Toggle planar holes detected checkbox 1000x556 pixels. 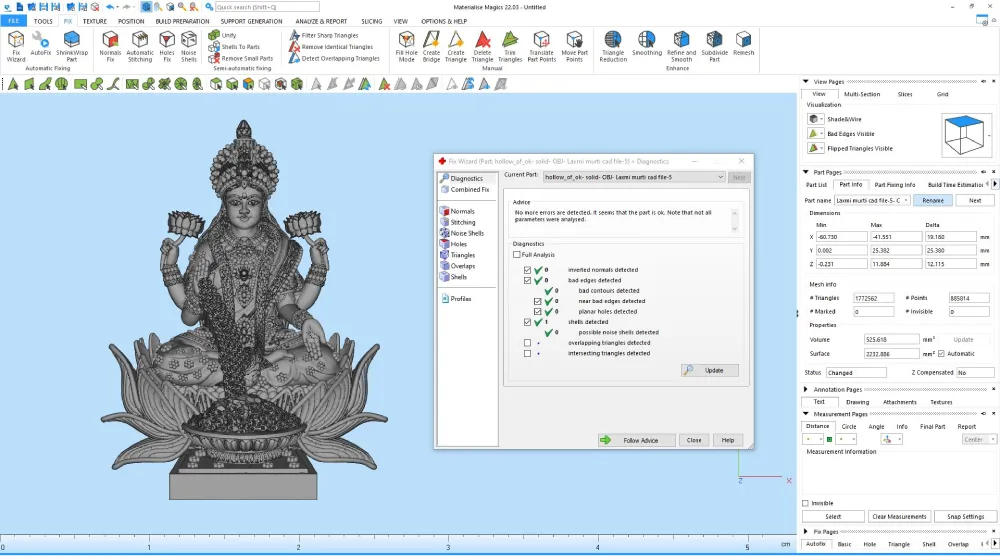pyautogui.click(x=538, y=311)
